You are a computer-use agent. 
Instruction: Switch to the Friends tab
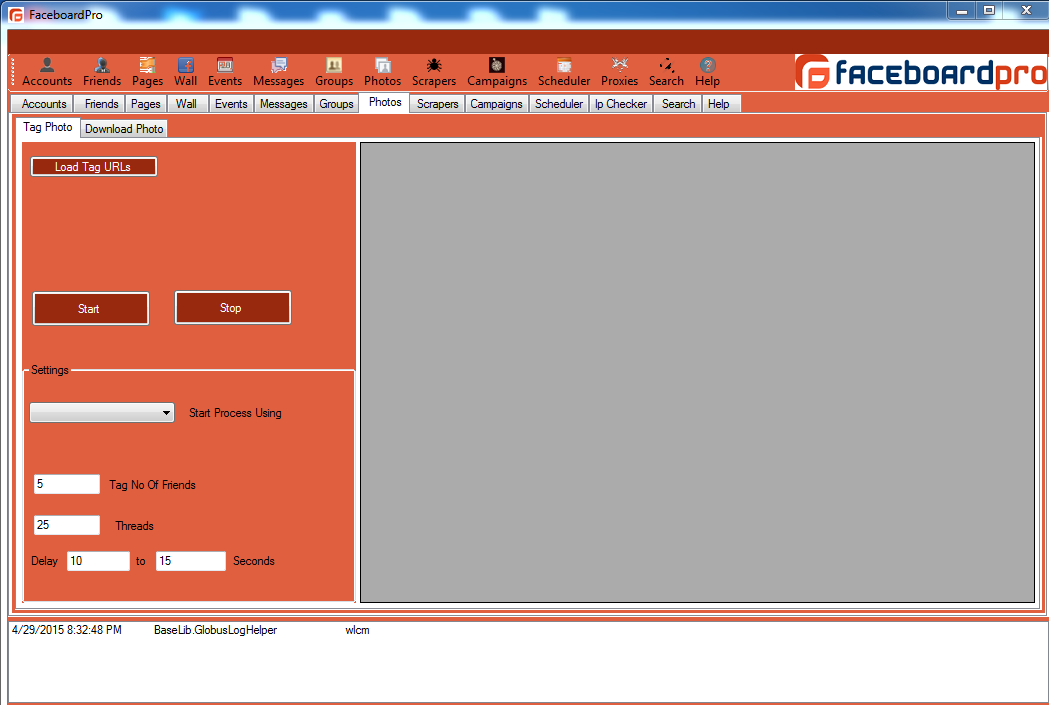(x=101, y=104)
